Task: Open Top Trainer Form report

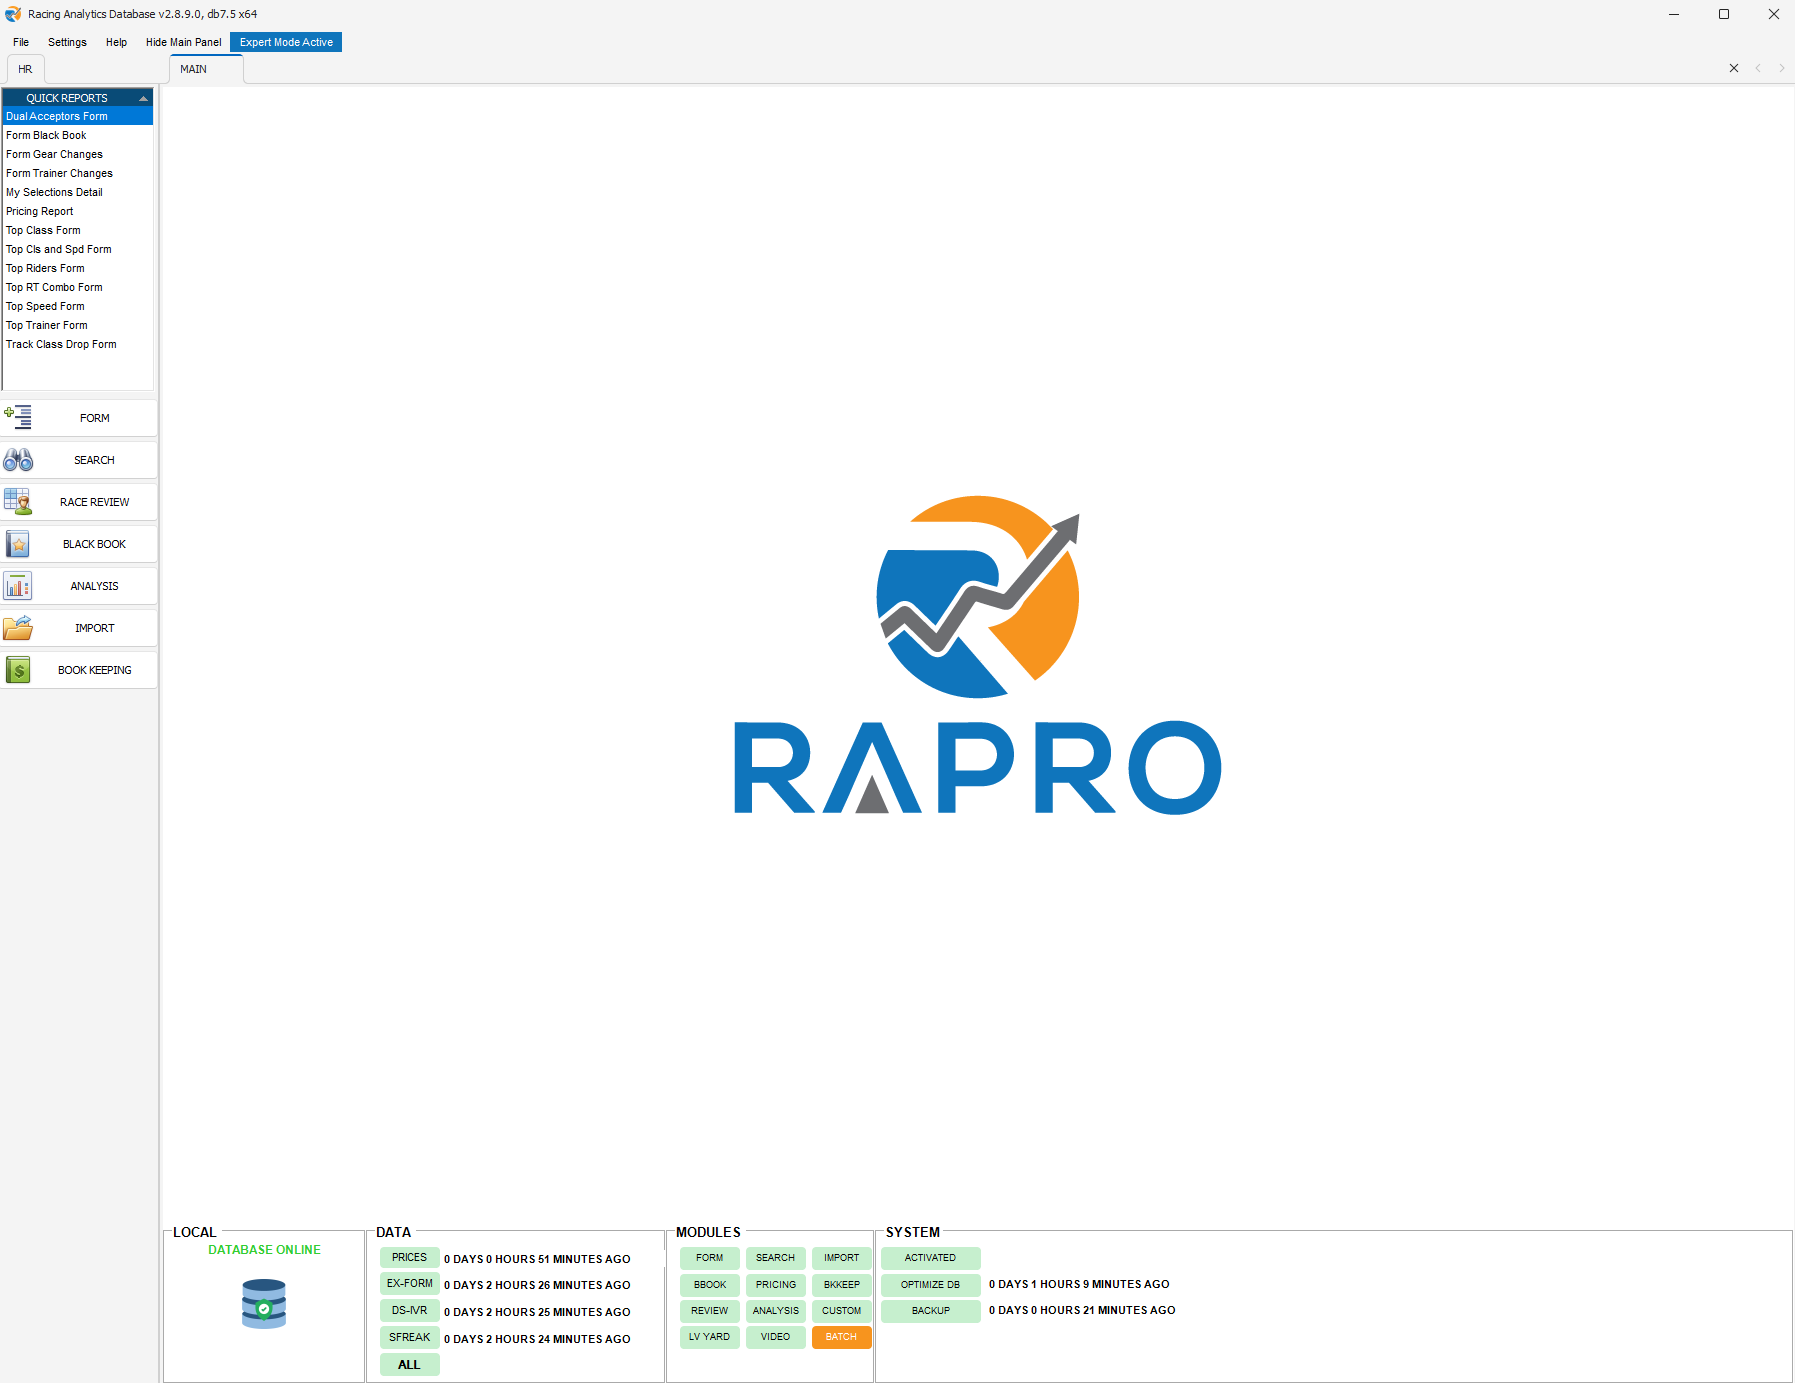Action: pyautogui.click(x=78, y=325)
